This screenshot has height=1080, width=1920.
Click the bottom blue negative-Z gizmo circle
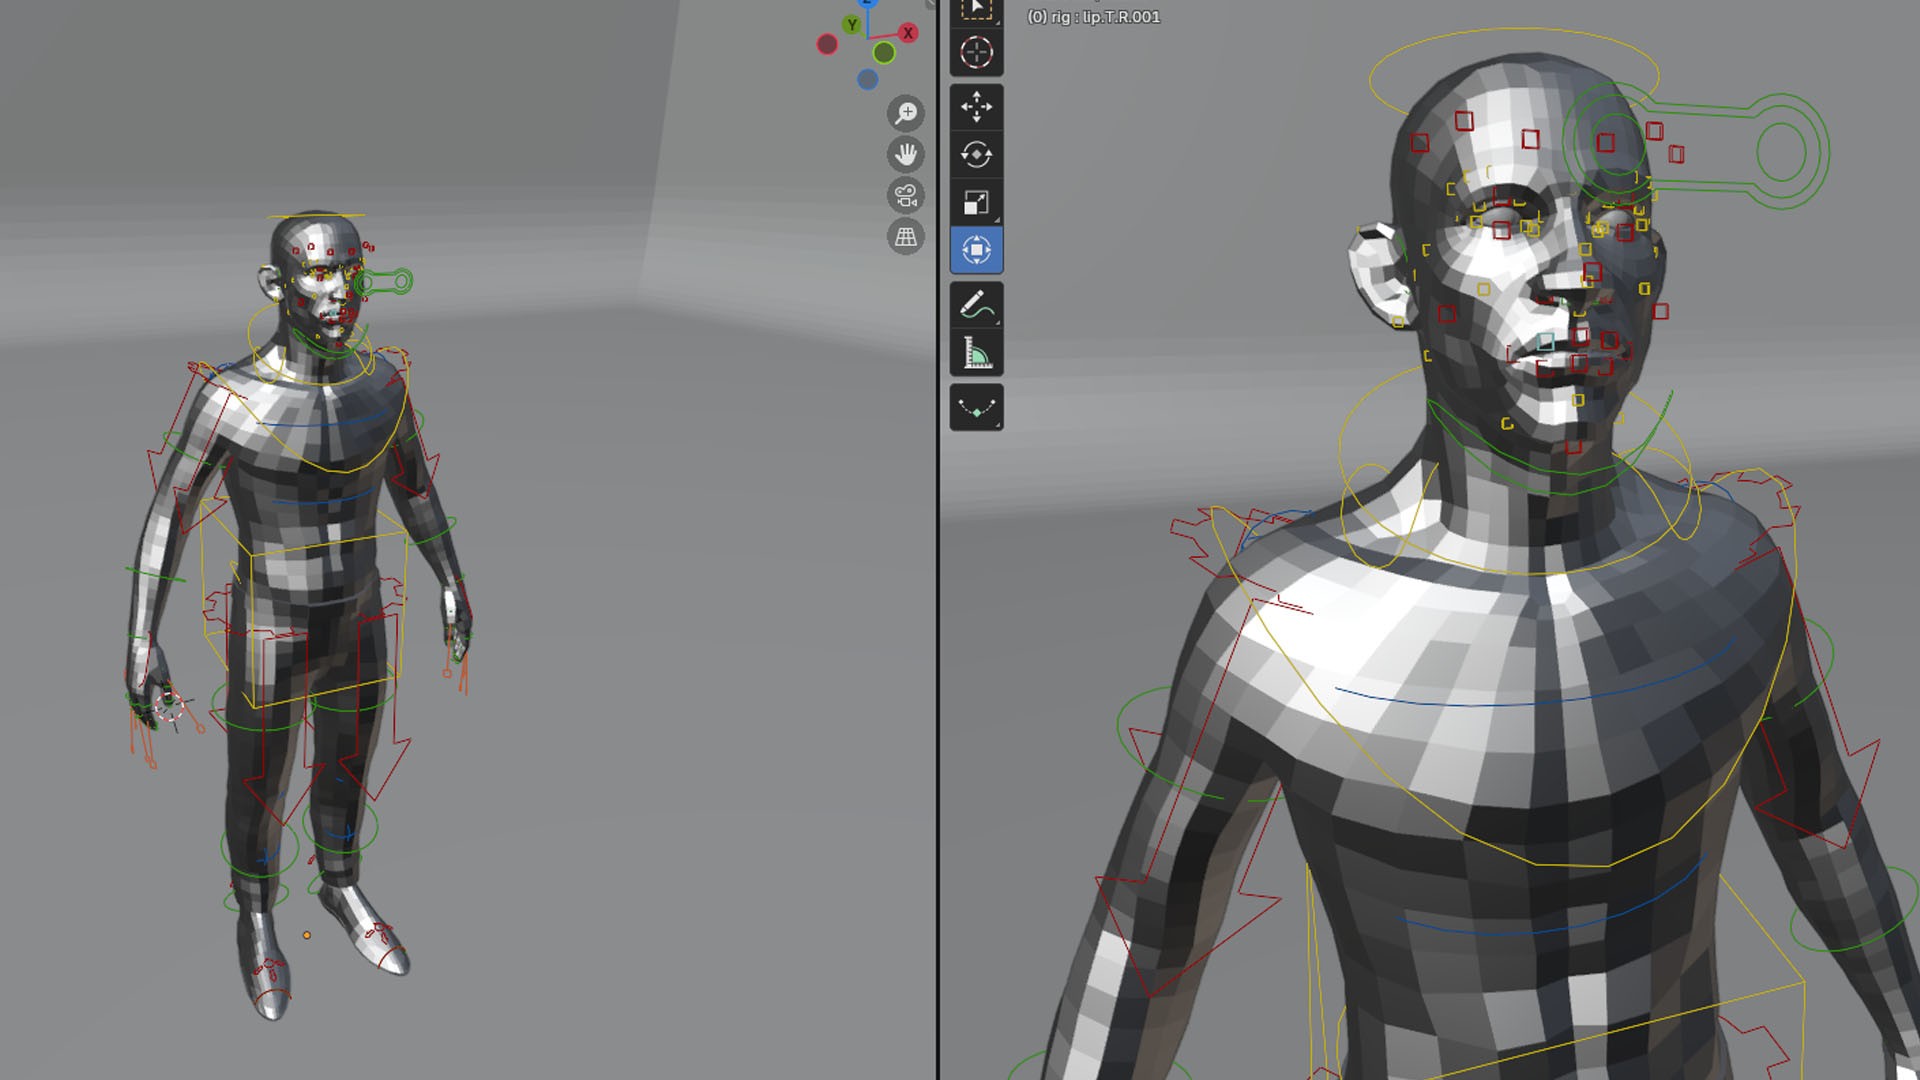click(868, 79)
